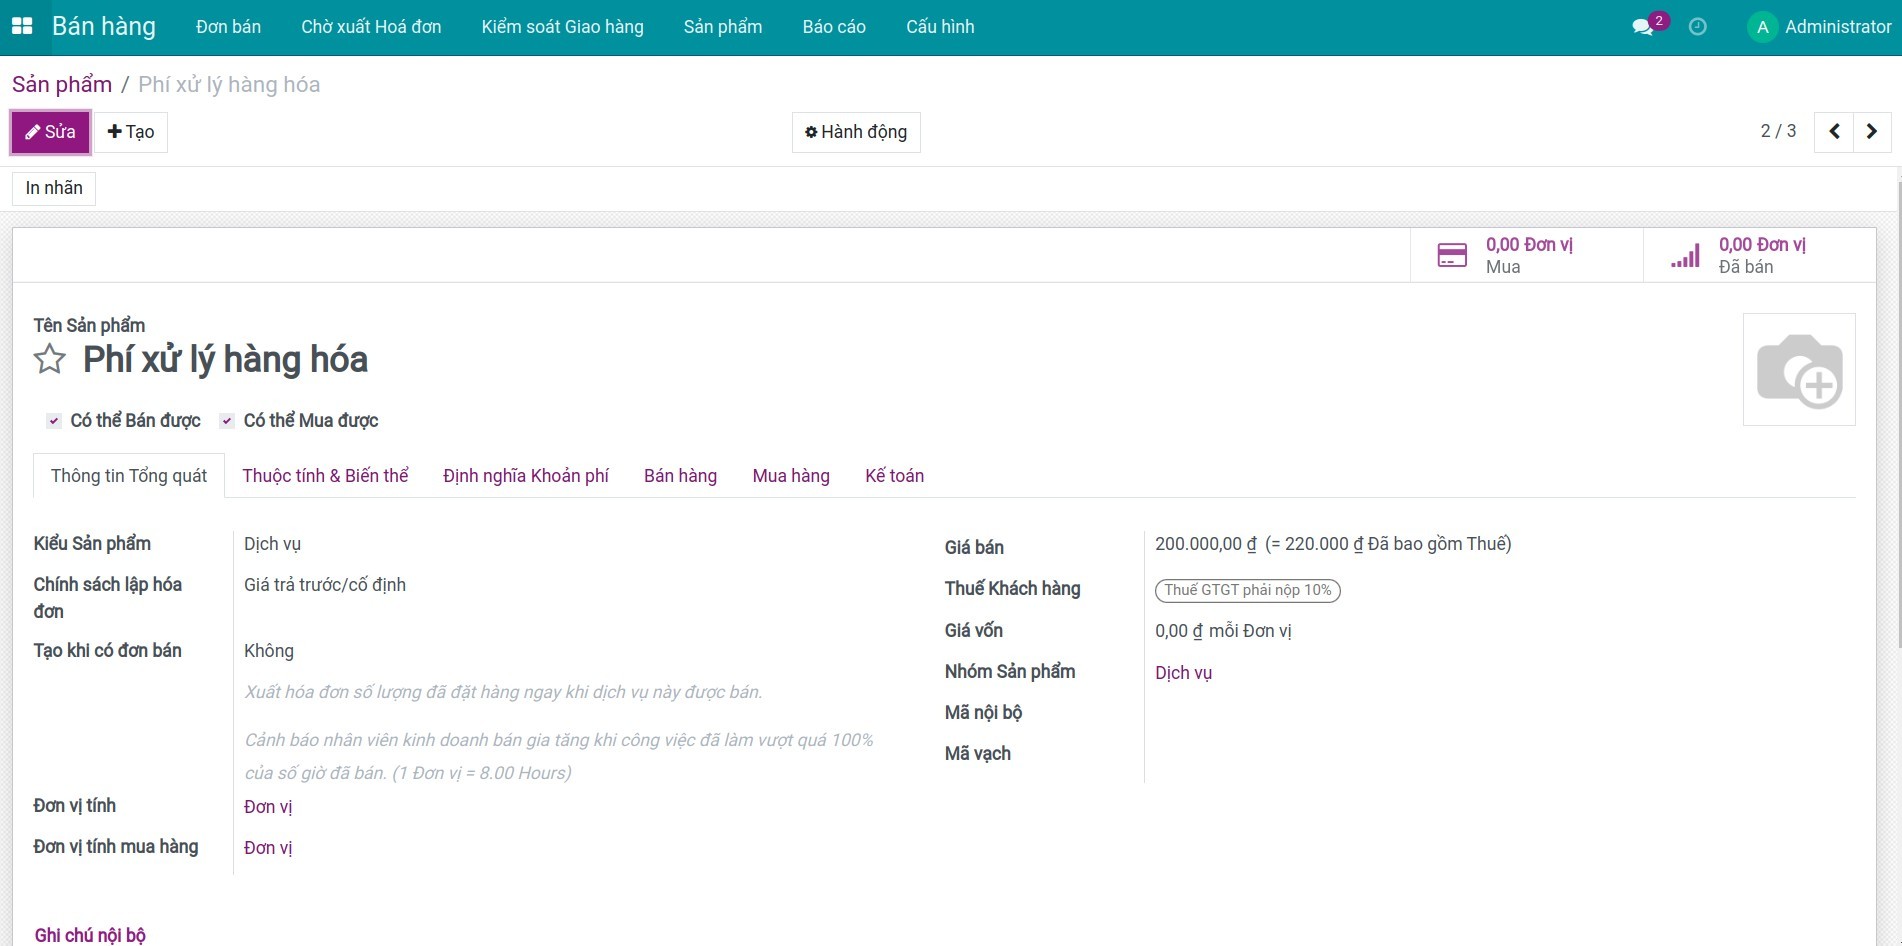Viewport: 1902px width, 946px height.
Task: Click 'Sản phẩm' breadcrumb link
Action: (x=62, y=85)
